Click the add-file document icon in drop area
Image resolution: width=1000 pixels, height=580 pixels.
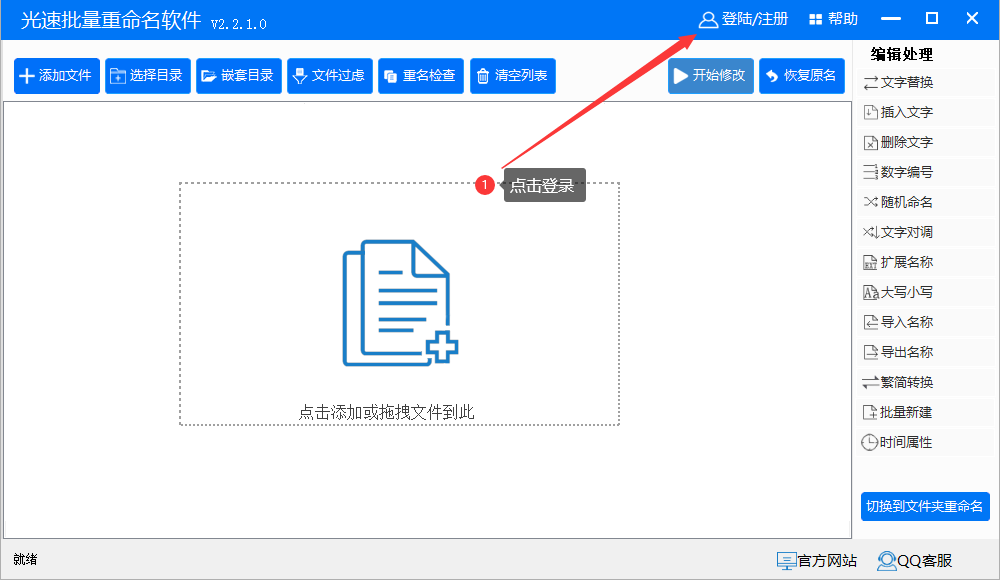coord(401,302)
